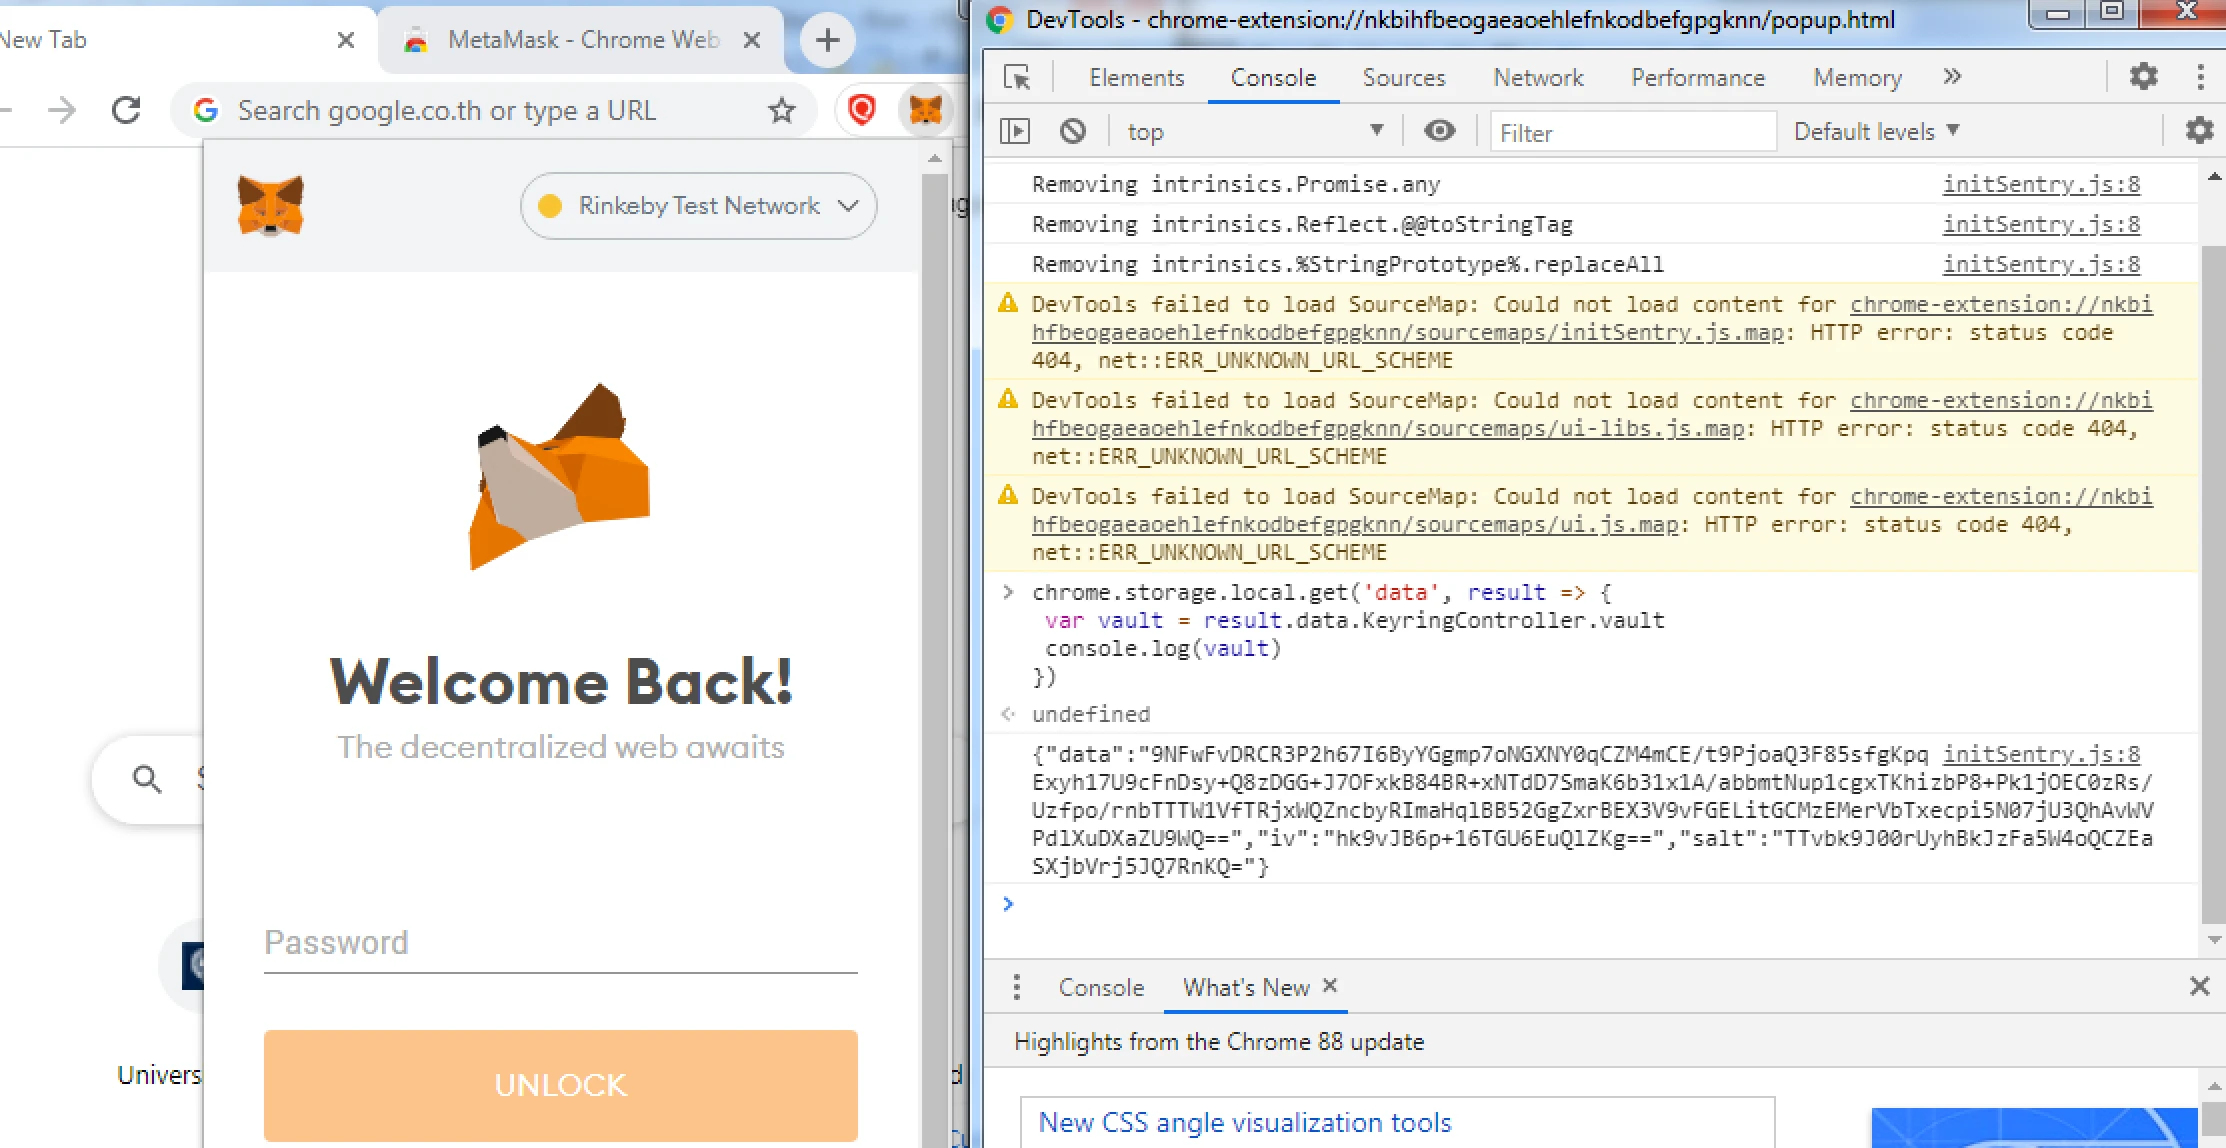This screenshot has width=2226, height=1148.
Task: Click the red shield extension icon in Chrome toolbar
Action: pyautogui.click(x=862, y=109)
